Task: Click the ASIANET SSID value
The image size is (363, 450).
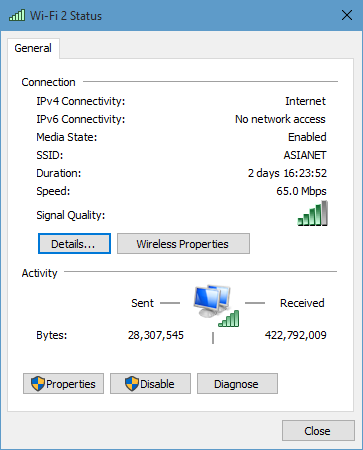Action: [x=305, y=155]
